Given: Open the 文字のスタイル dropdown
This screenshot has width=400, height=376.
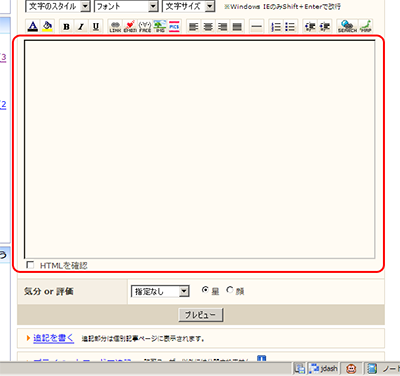Looking at the screenshot, I should click(x=58, y=6).
